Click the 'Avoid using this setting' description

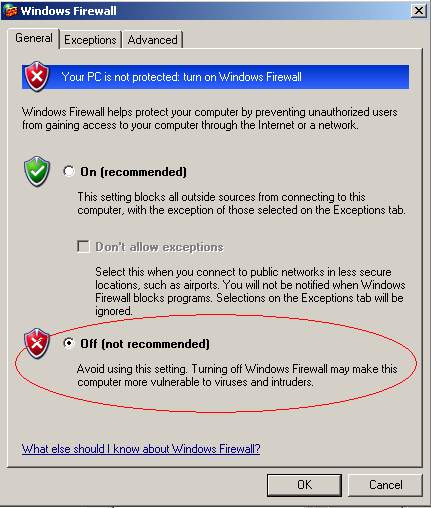237,375
